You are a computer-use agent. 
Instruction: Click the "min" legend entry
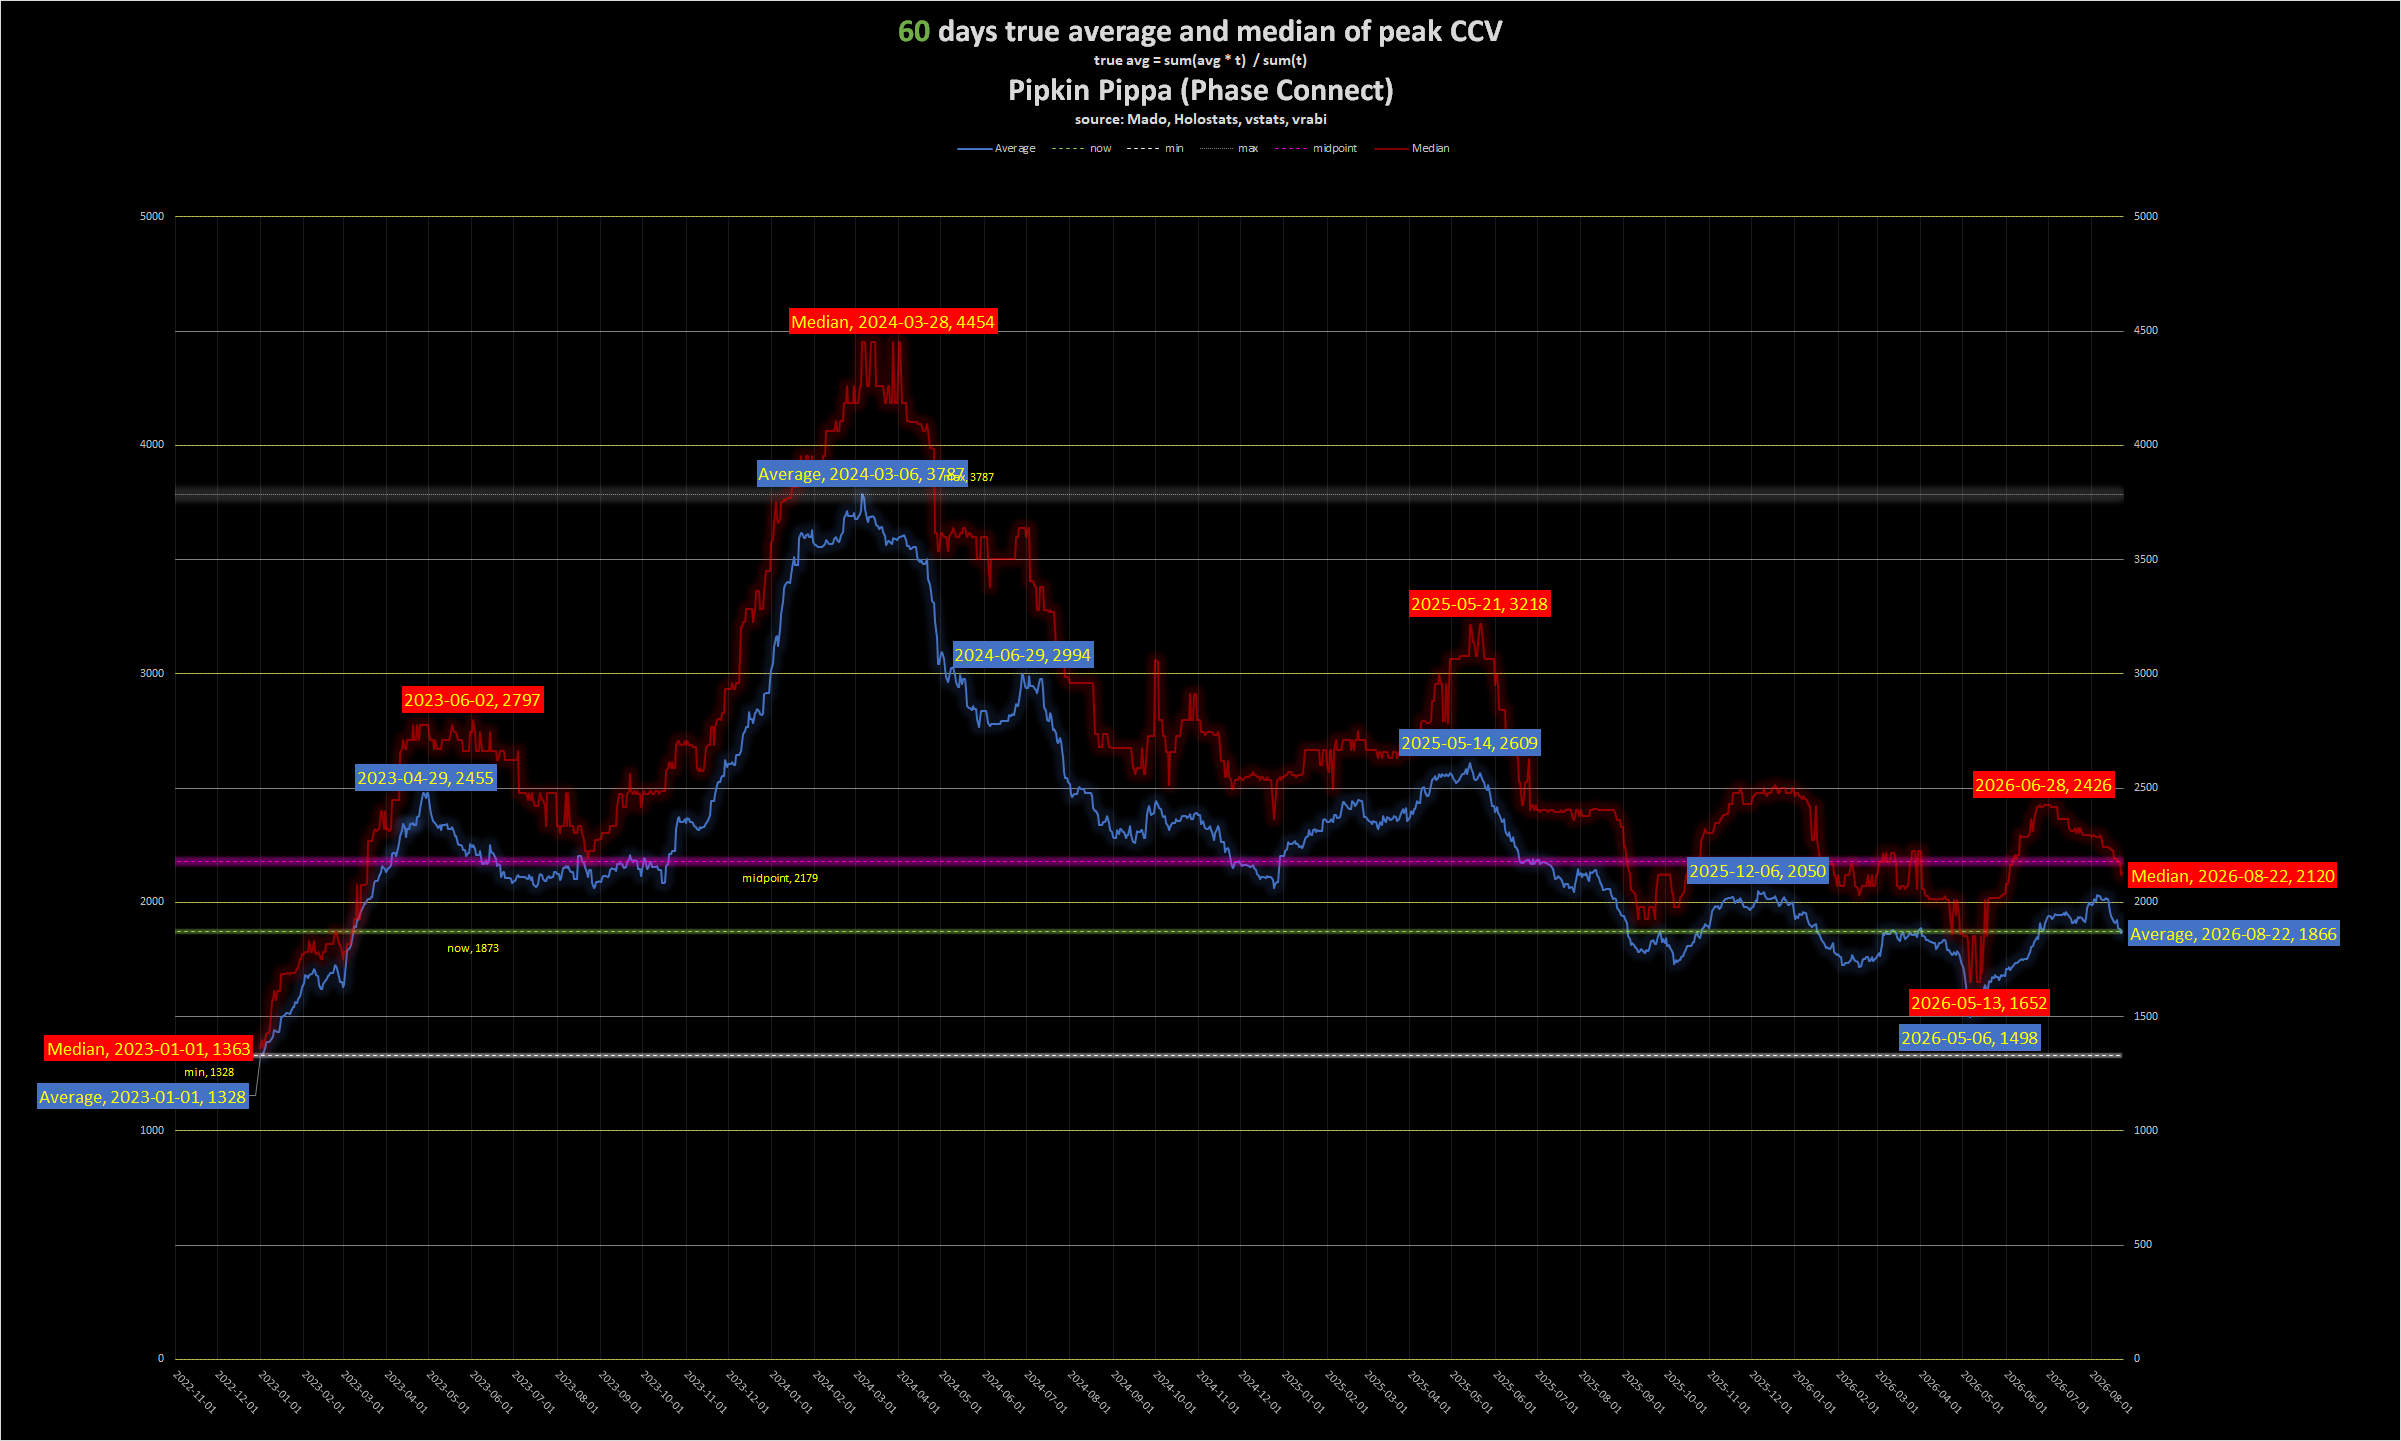point(1155,148)
